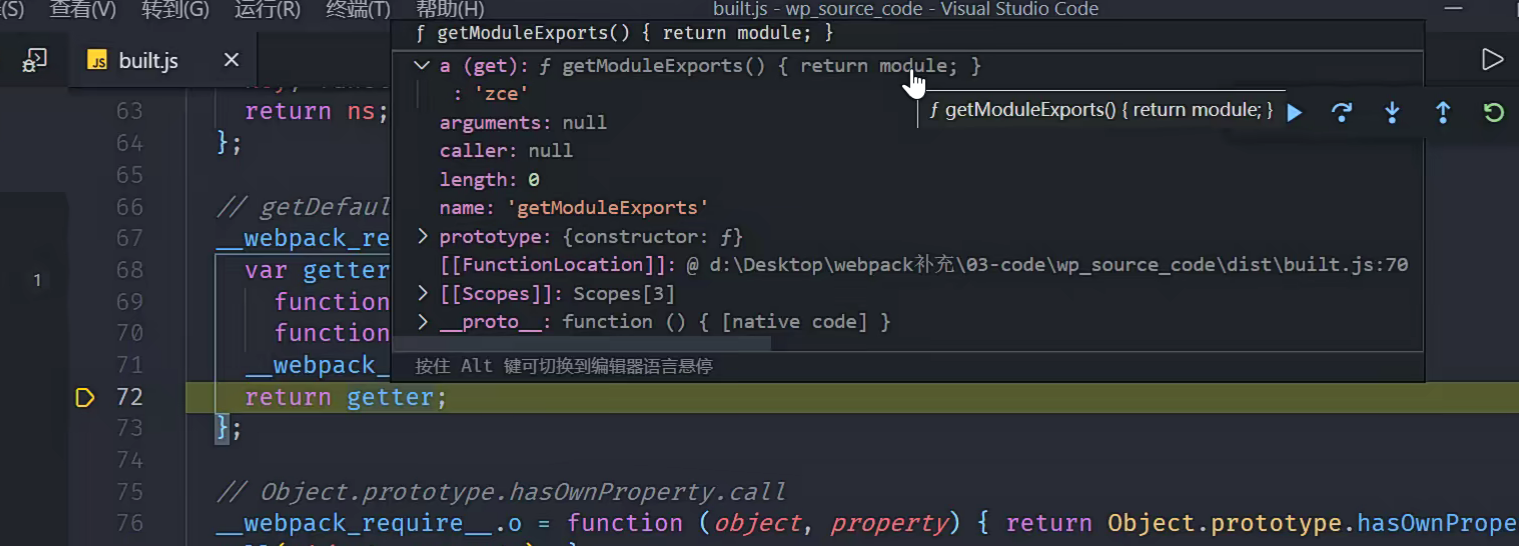Open the 帮助(H) menu
The height and width of the screenshot is (546, 1519).
click(449, 10)
